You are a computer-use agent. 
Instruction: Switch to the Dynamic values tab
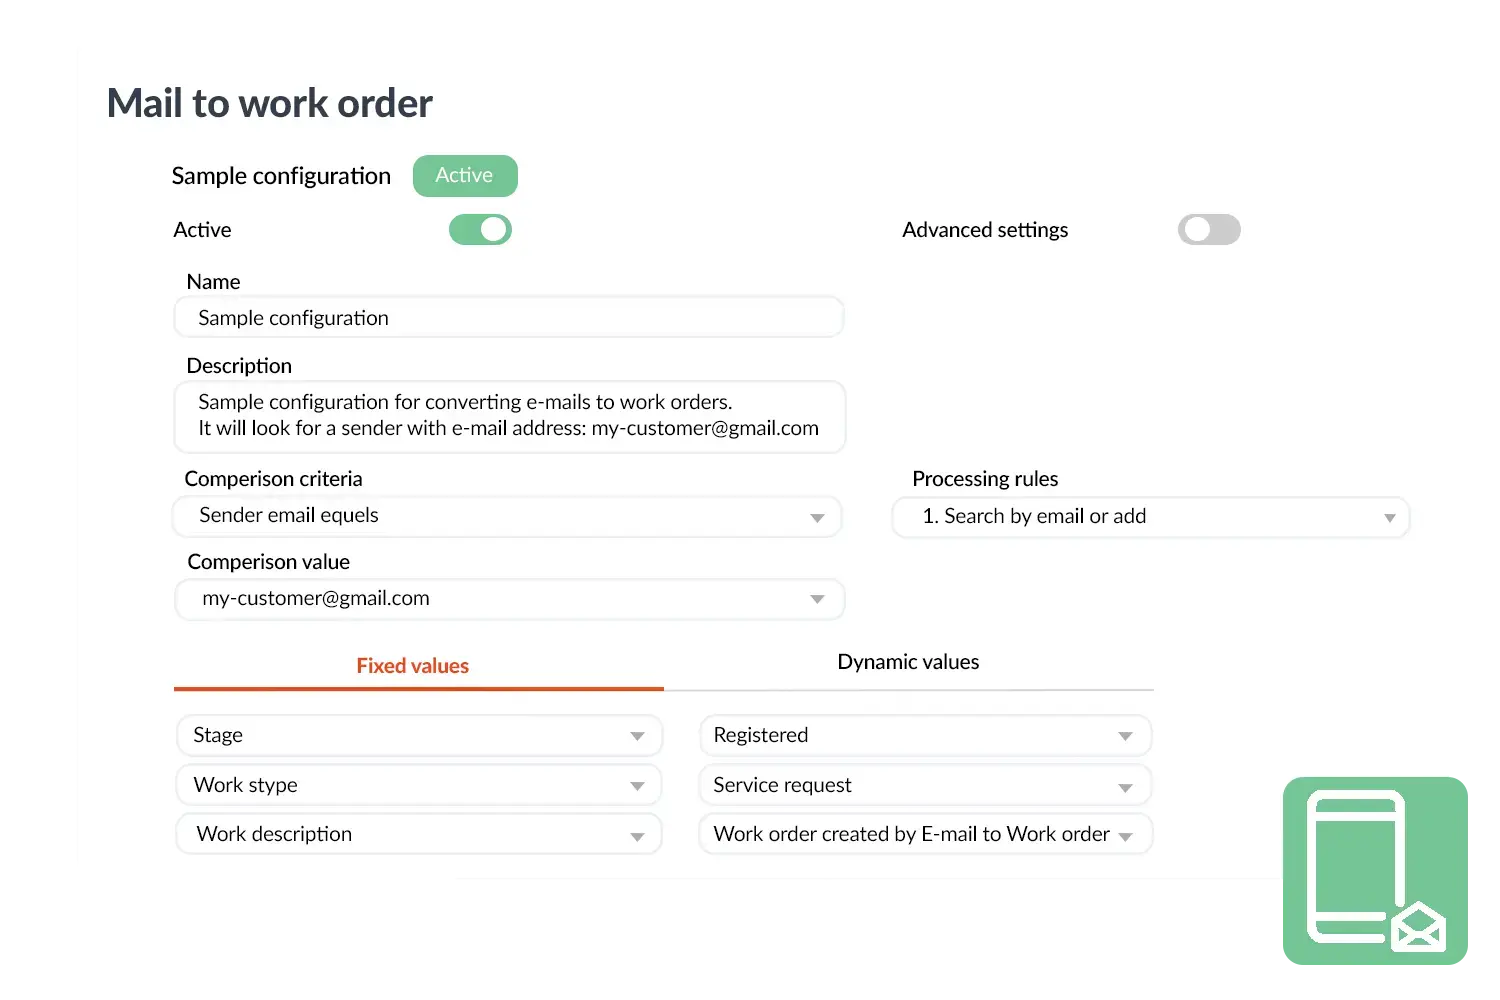[x=908, y=662]
